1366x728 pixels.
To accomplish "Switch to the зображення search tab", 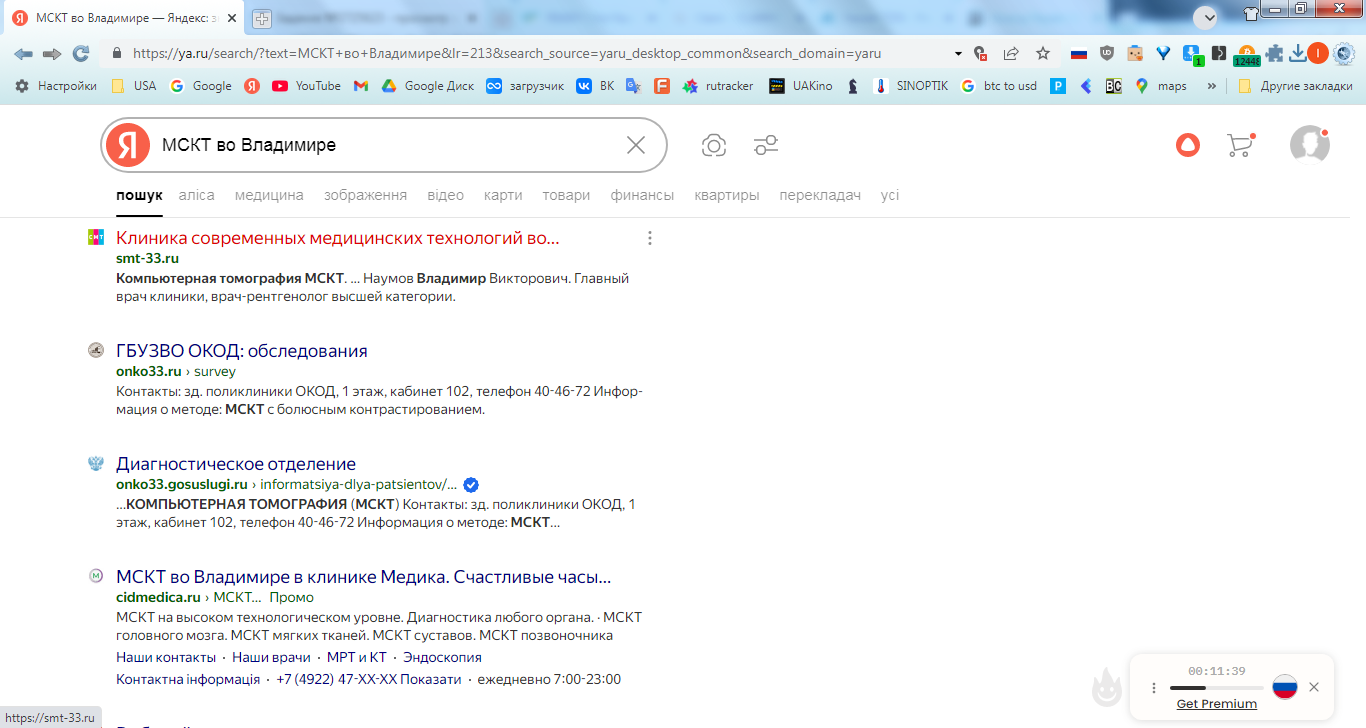I will click(365, 195).
